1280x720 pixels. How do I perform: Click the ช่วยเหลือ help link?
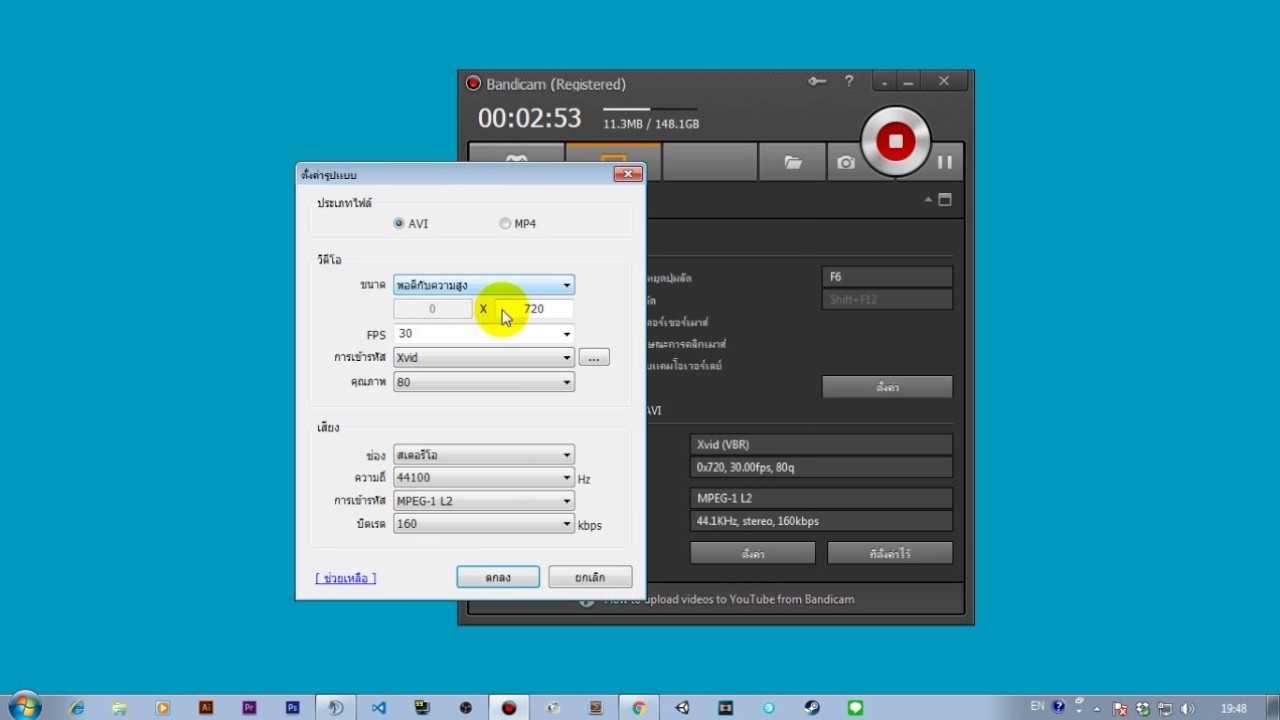[346, 578]
